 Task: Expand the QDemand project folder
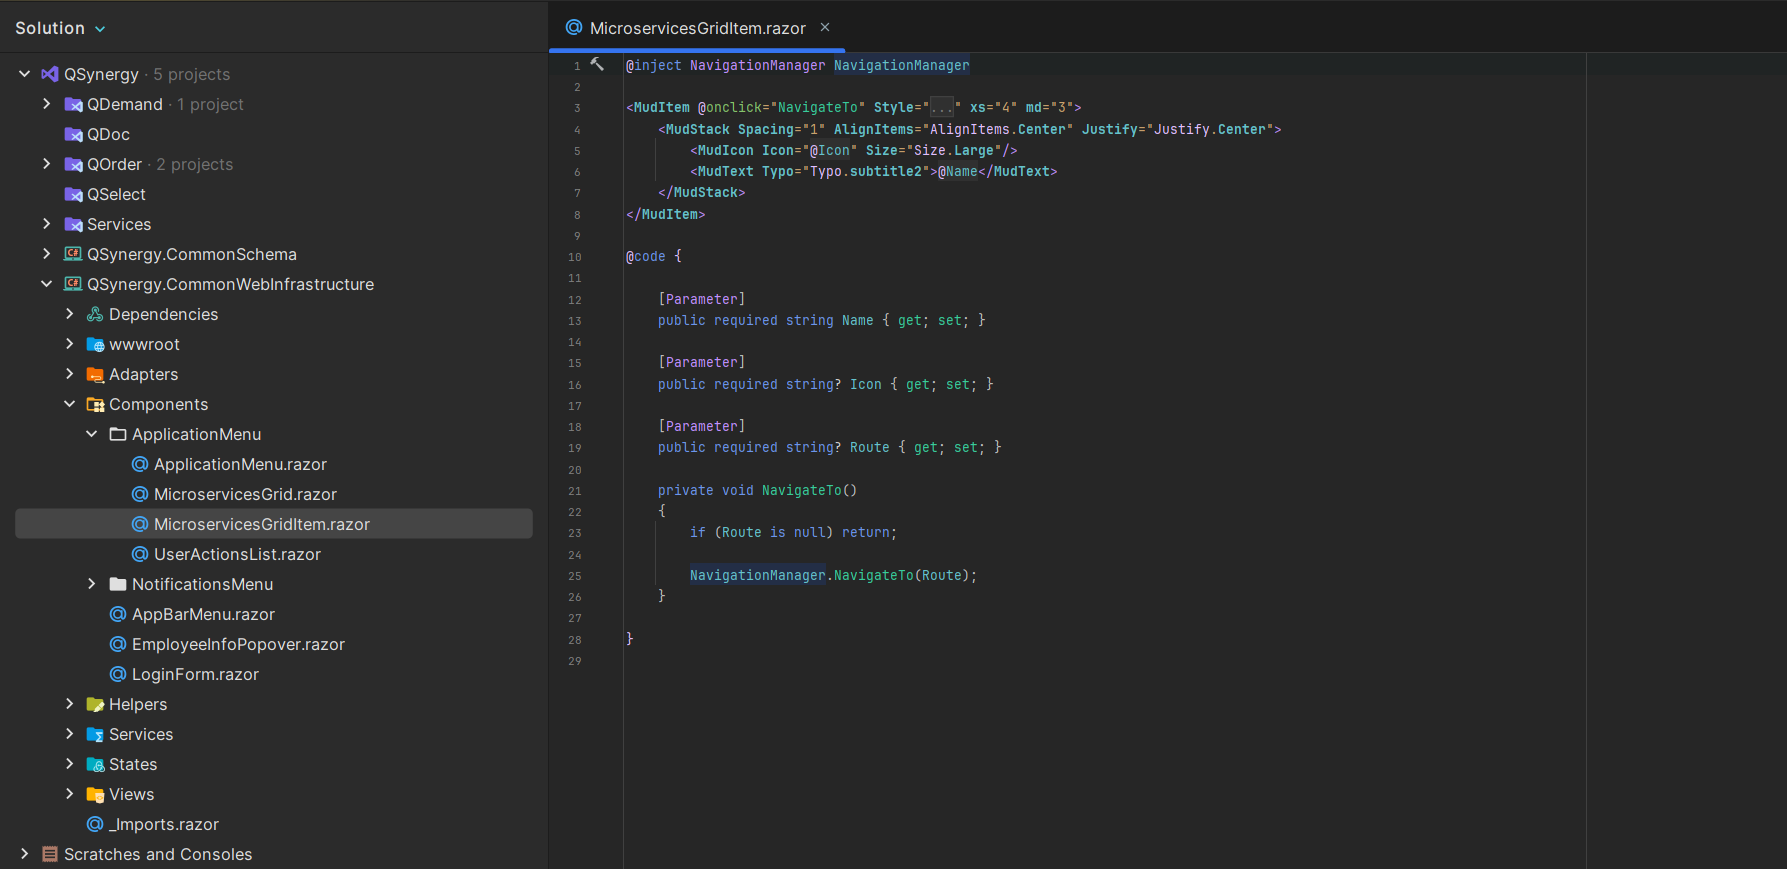(46, 104)
